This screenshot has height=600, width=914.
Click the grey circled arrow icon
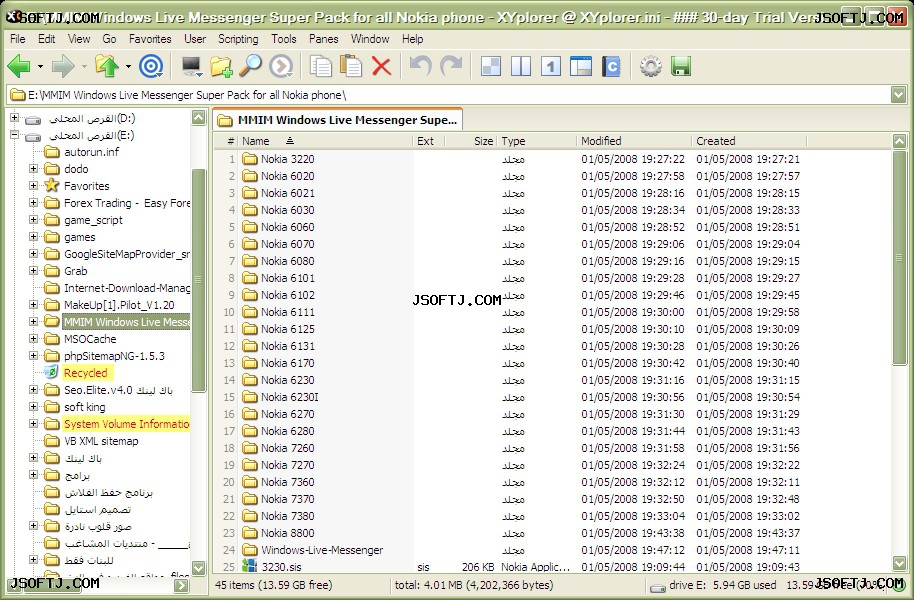281,66
